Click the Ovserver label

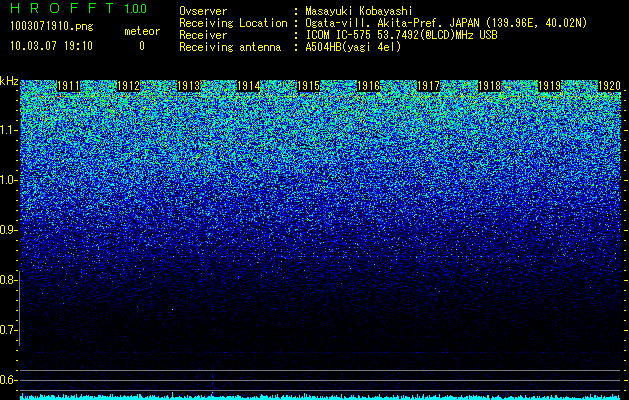pyautogui.click(x=203, y=11)
